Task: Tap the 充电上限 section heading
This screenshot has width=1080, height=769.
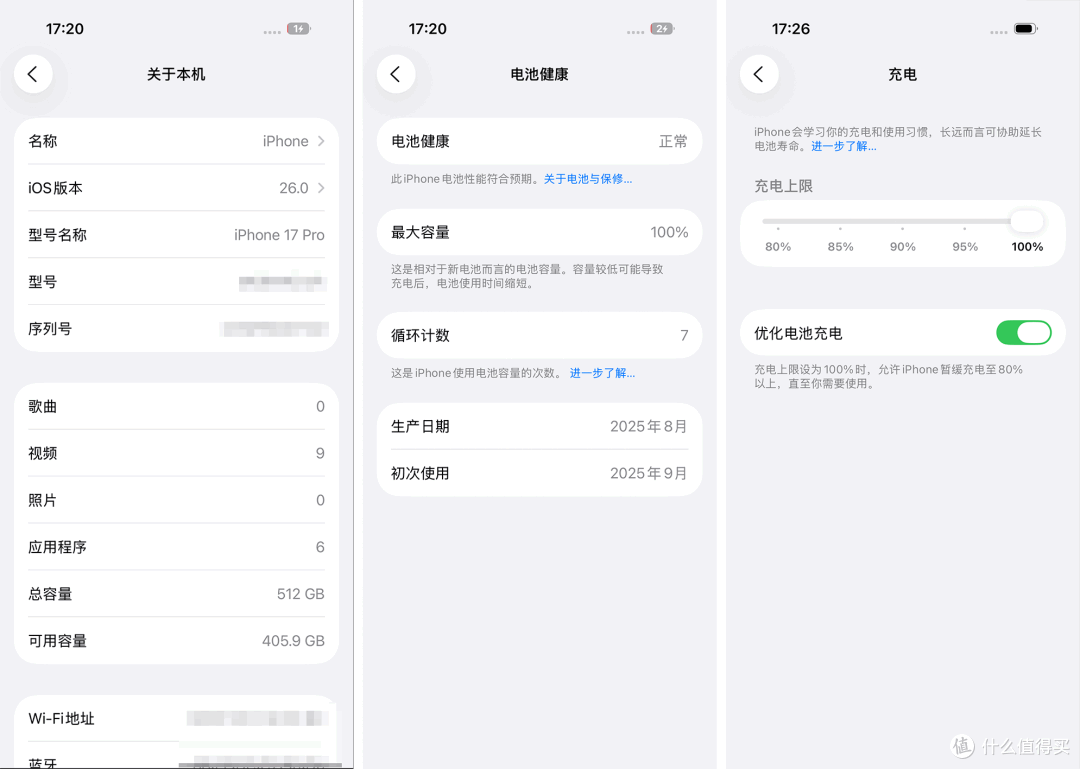Action: (783, 186)
